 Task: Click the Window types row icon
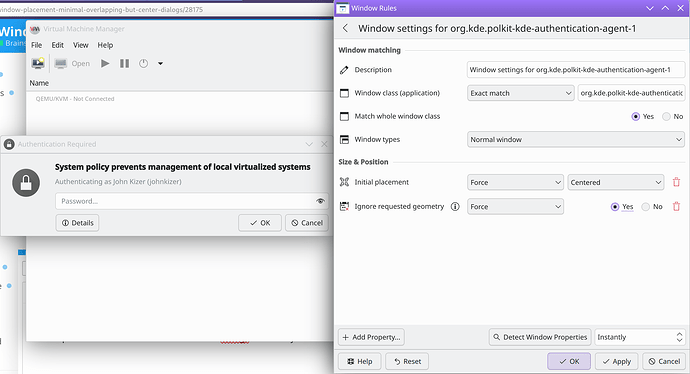[345, 139]
